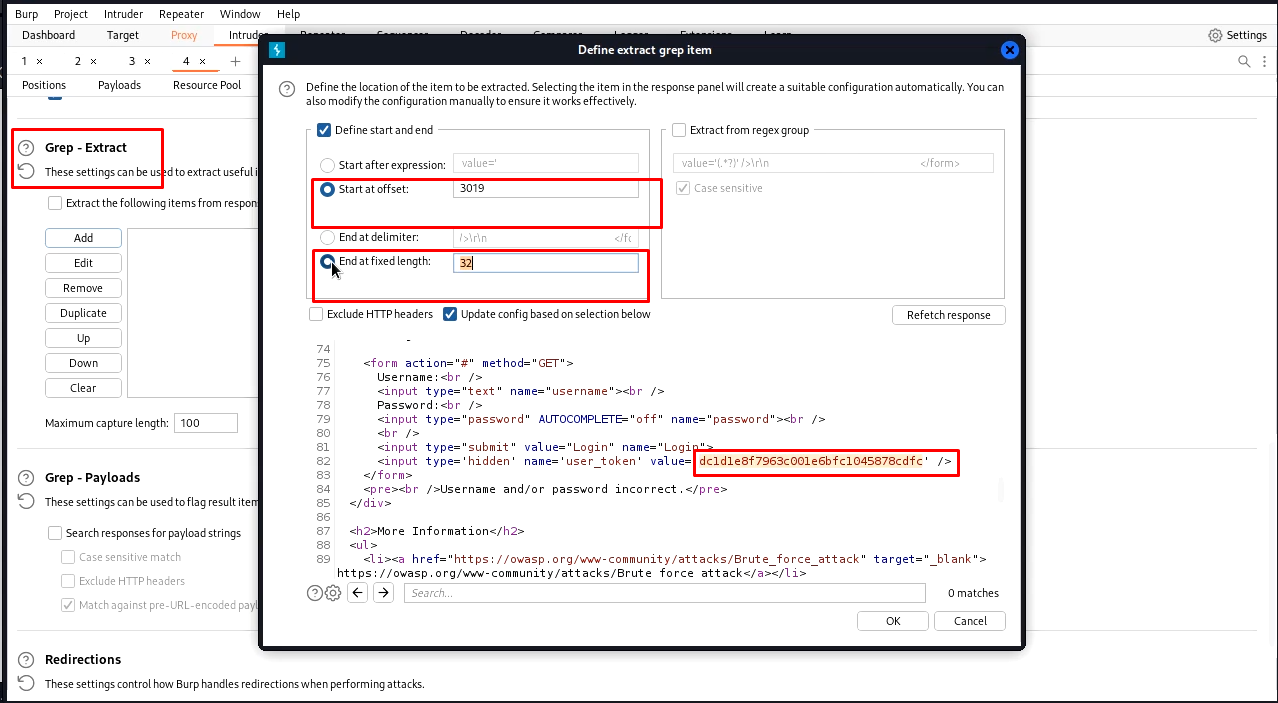The width and height of the screenshot is (1278, 703).
Task: Confirm the dialog with OK
Action: click(893, 621)
